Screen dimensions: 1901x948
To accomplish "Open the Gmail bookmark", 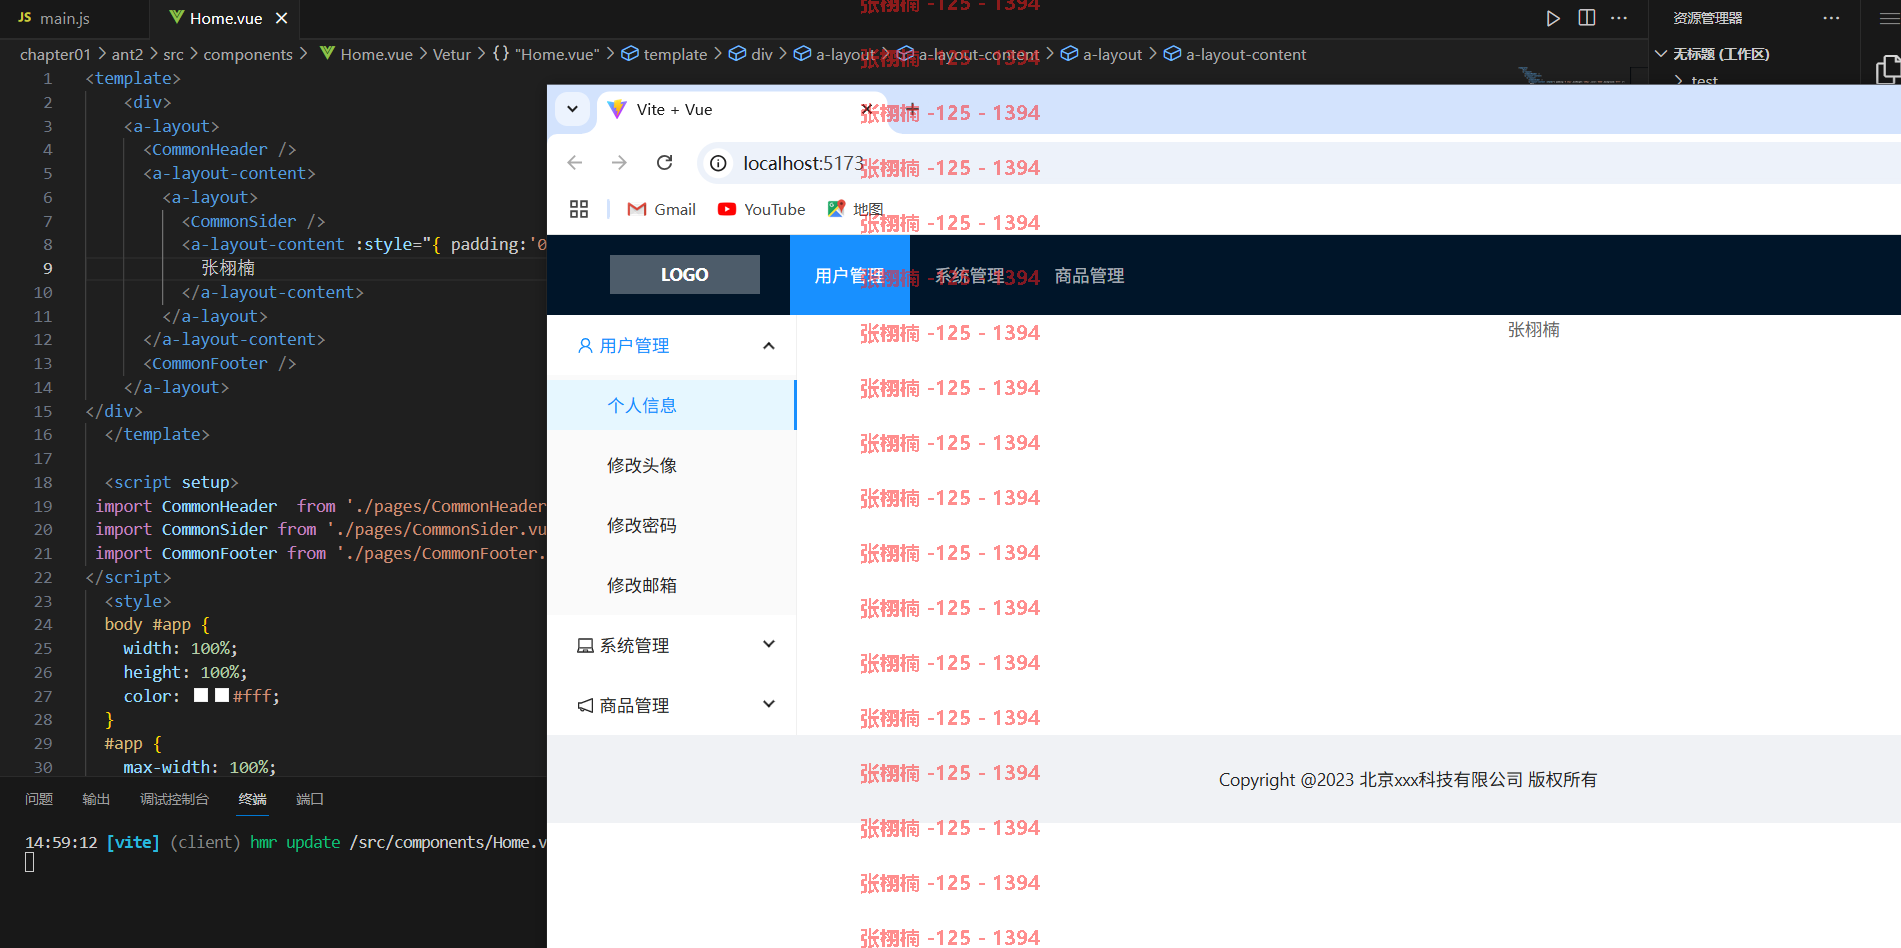I will click(661, 209).
